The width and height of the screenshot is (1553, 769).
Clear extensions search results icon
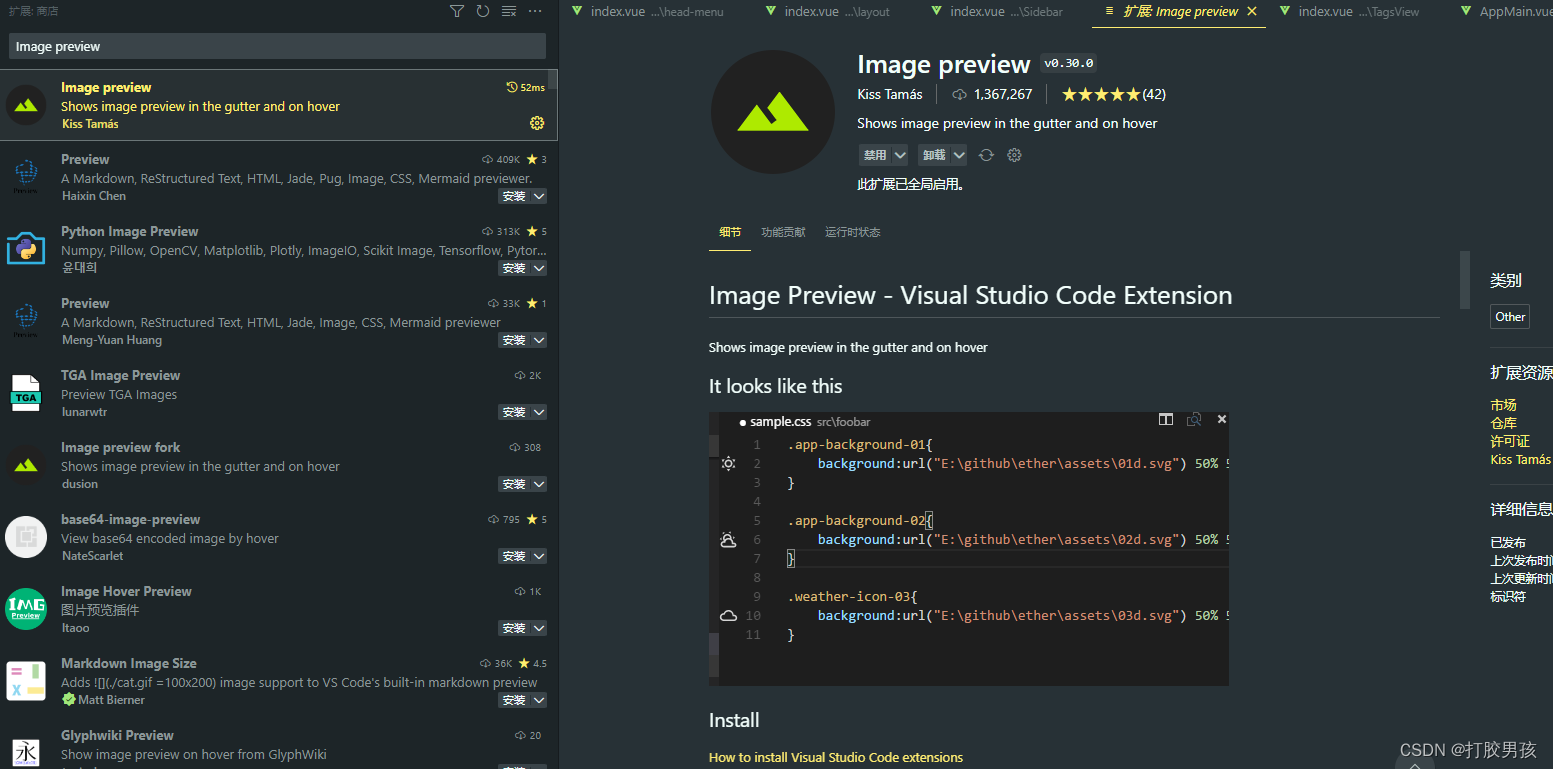tap(509, 11)
